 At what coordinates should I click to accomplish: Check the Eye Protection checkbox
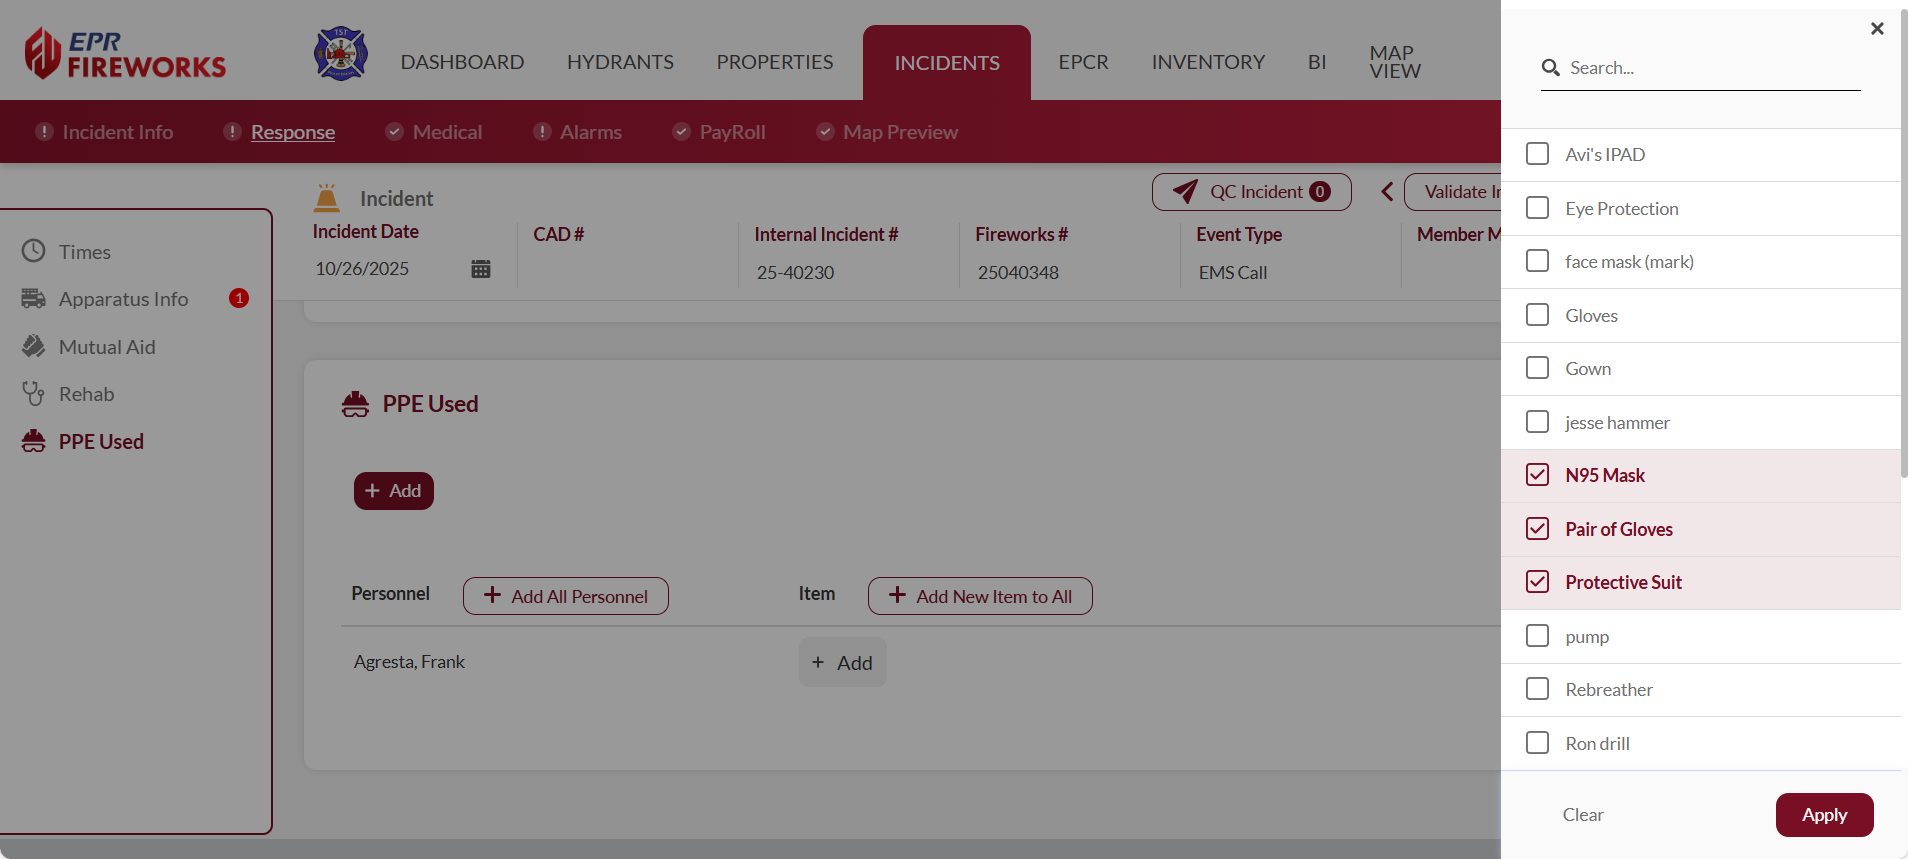click(x=1537, y=208)
